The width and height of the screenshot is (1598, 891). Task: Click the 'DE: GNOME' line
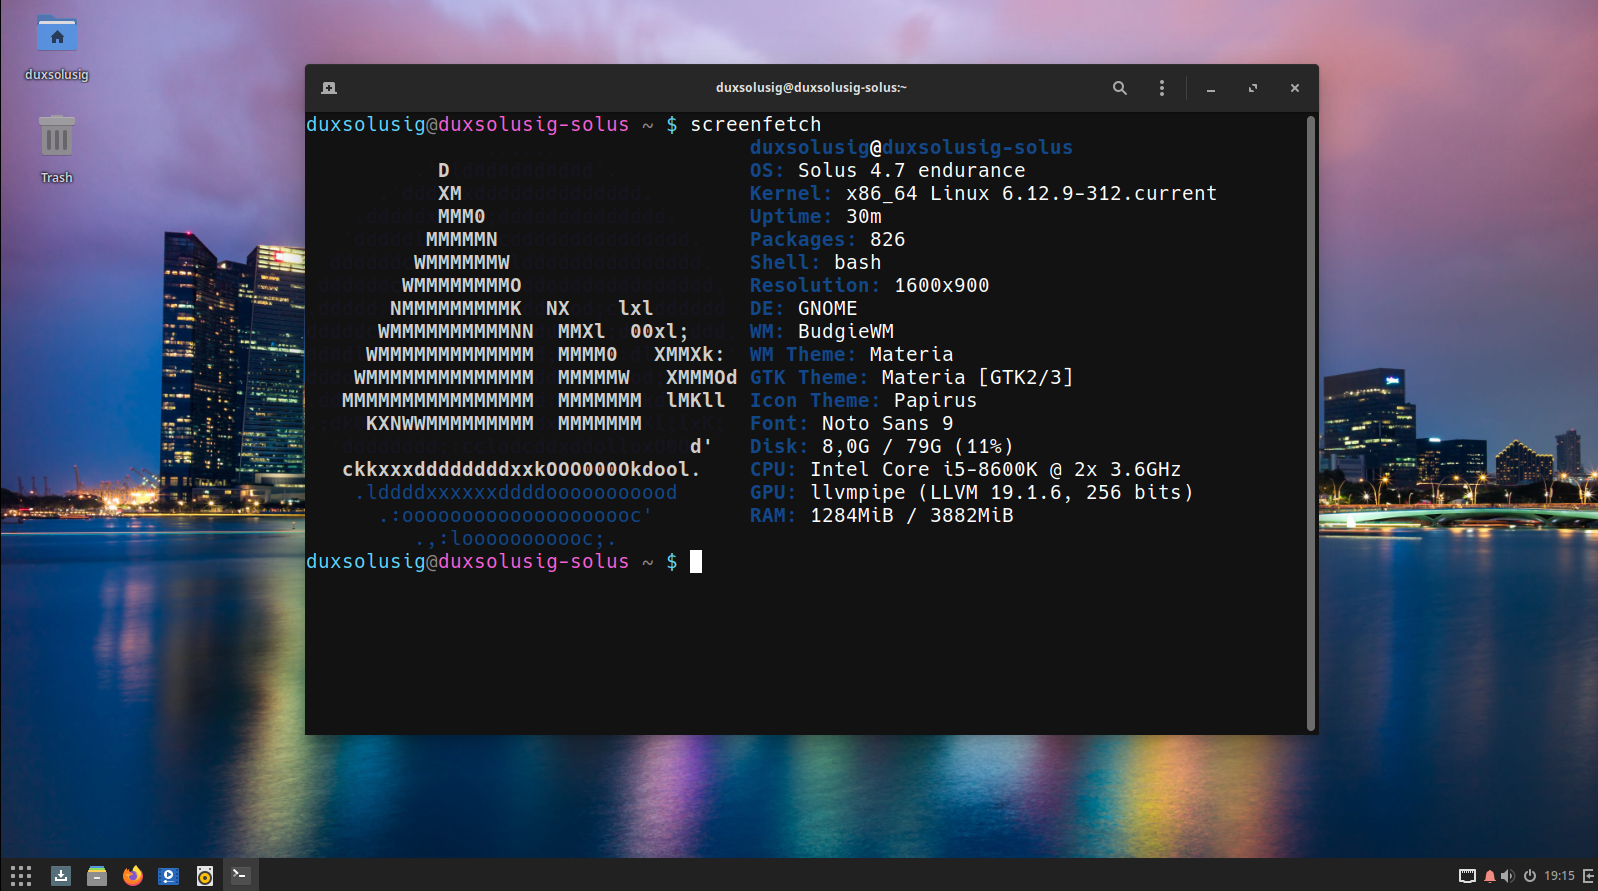click(804, 308)
